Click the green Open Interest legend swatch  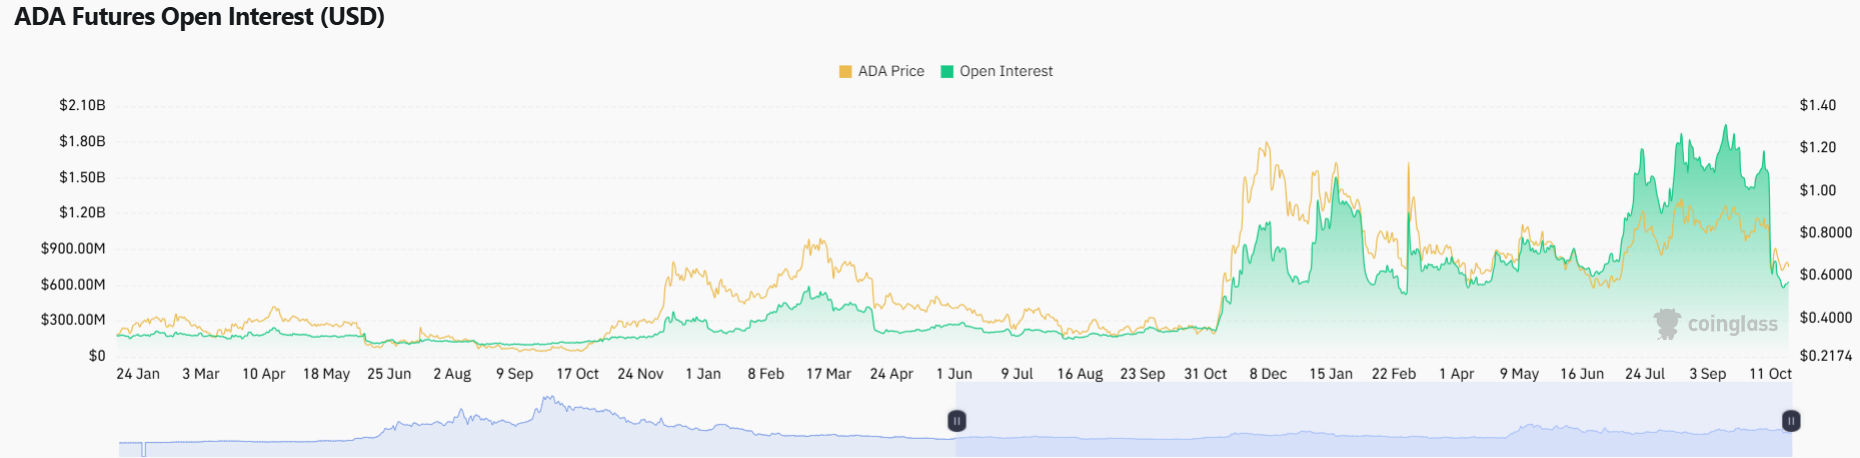947,71
